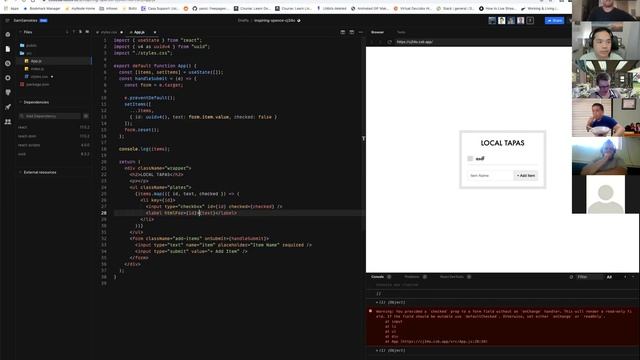Click the Drafts breadcrumb link
The image size is (640, 360).
[243, 20]
